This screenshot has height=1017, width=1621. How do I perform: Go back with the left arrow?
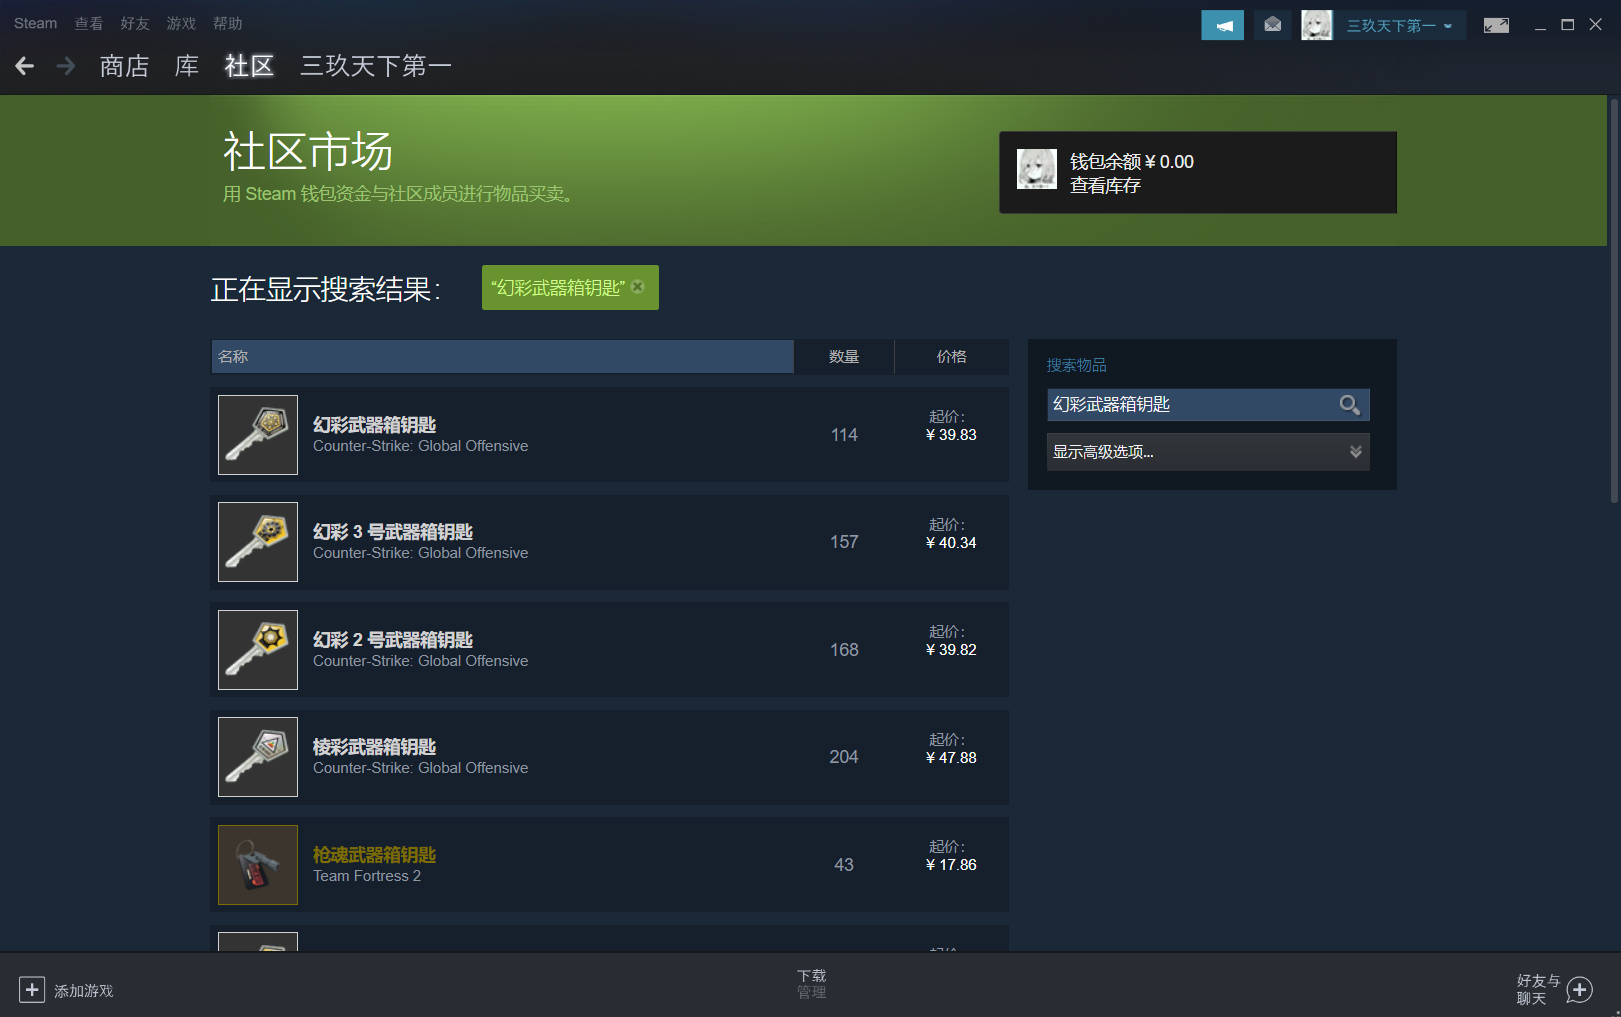(x=25, y=66)
